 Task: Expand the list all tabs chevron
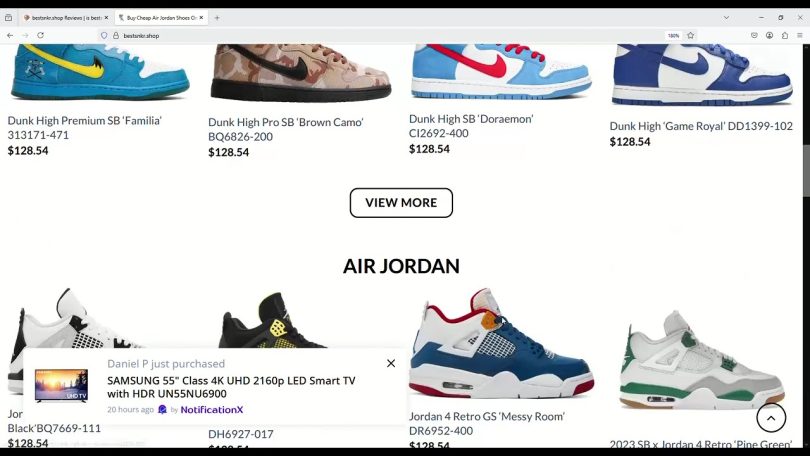coord(726,18)
